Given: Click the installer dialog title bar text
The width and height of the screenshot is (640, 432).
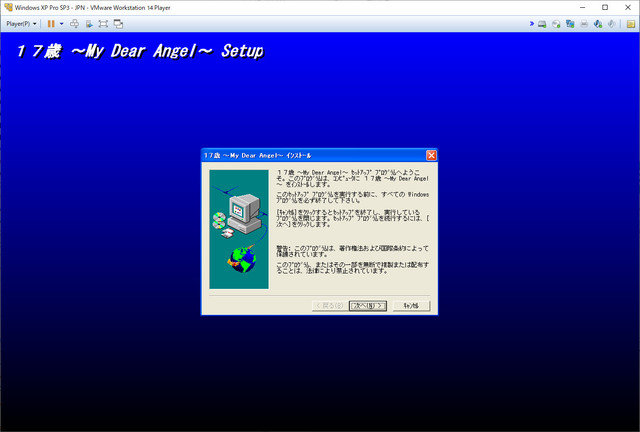Looking at the screenshot, I should pos(258,156).
